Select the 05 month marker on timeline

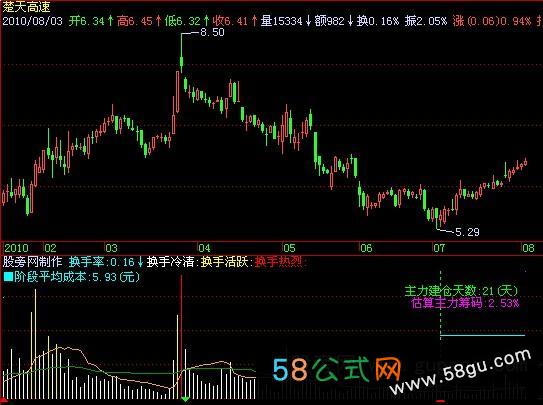click(x=290, y=248)
